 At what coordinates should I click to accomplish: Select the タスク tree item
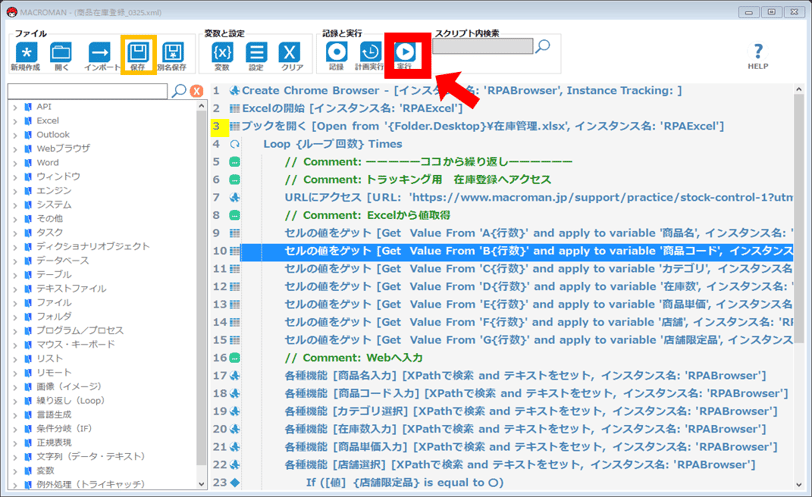[x=50, y=232]
